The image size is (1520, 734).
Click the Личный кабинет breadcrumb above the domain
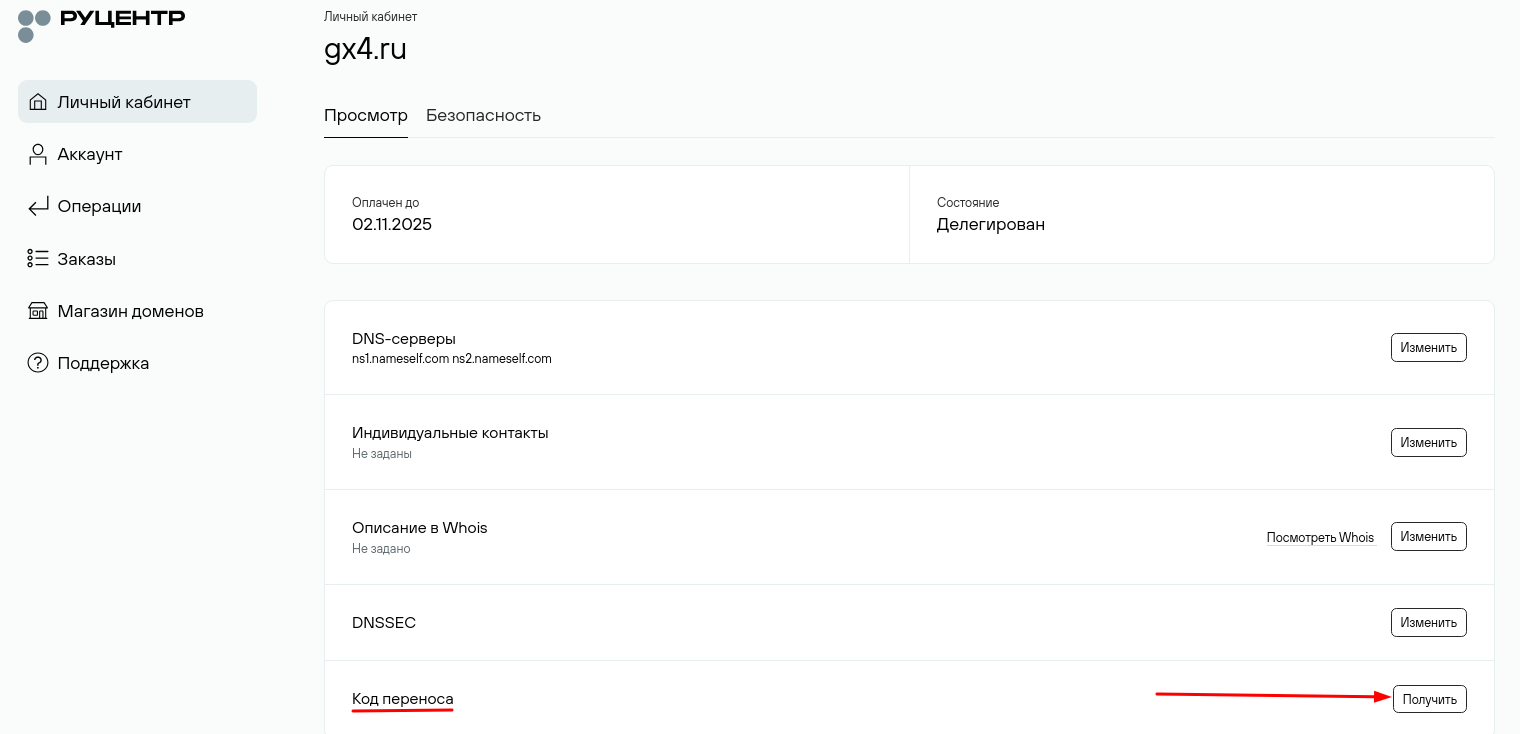click(x=371, y=17)
